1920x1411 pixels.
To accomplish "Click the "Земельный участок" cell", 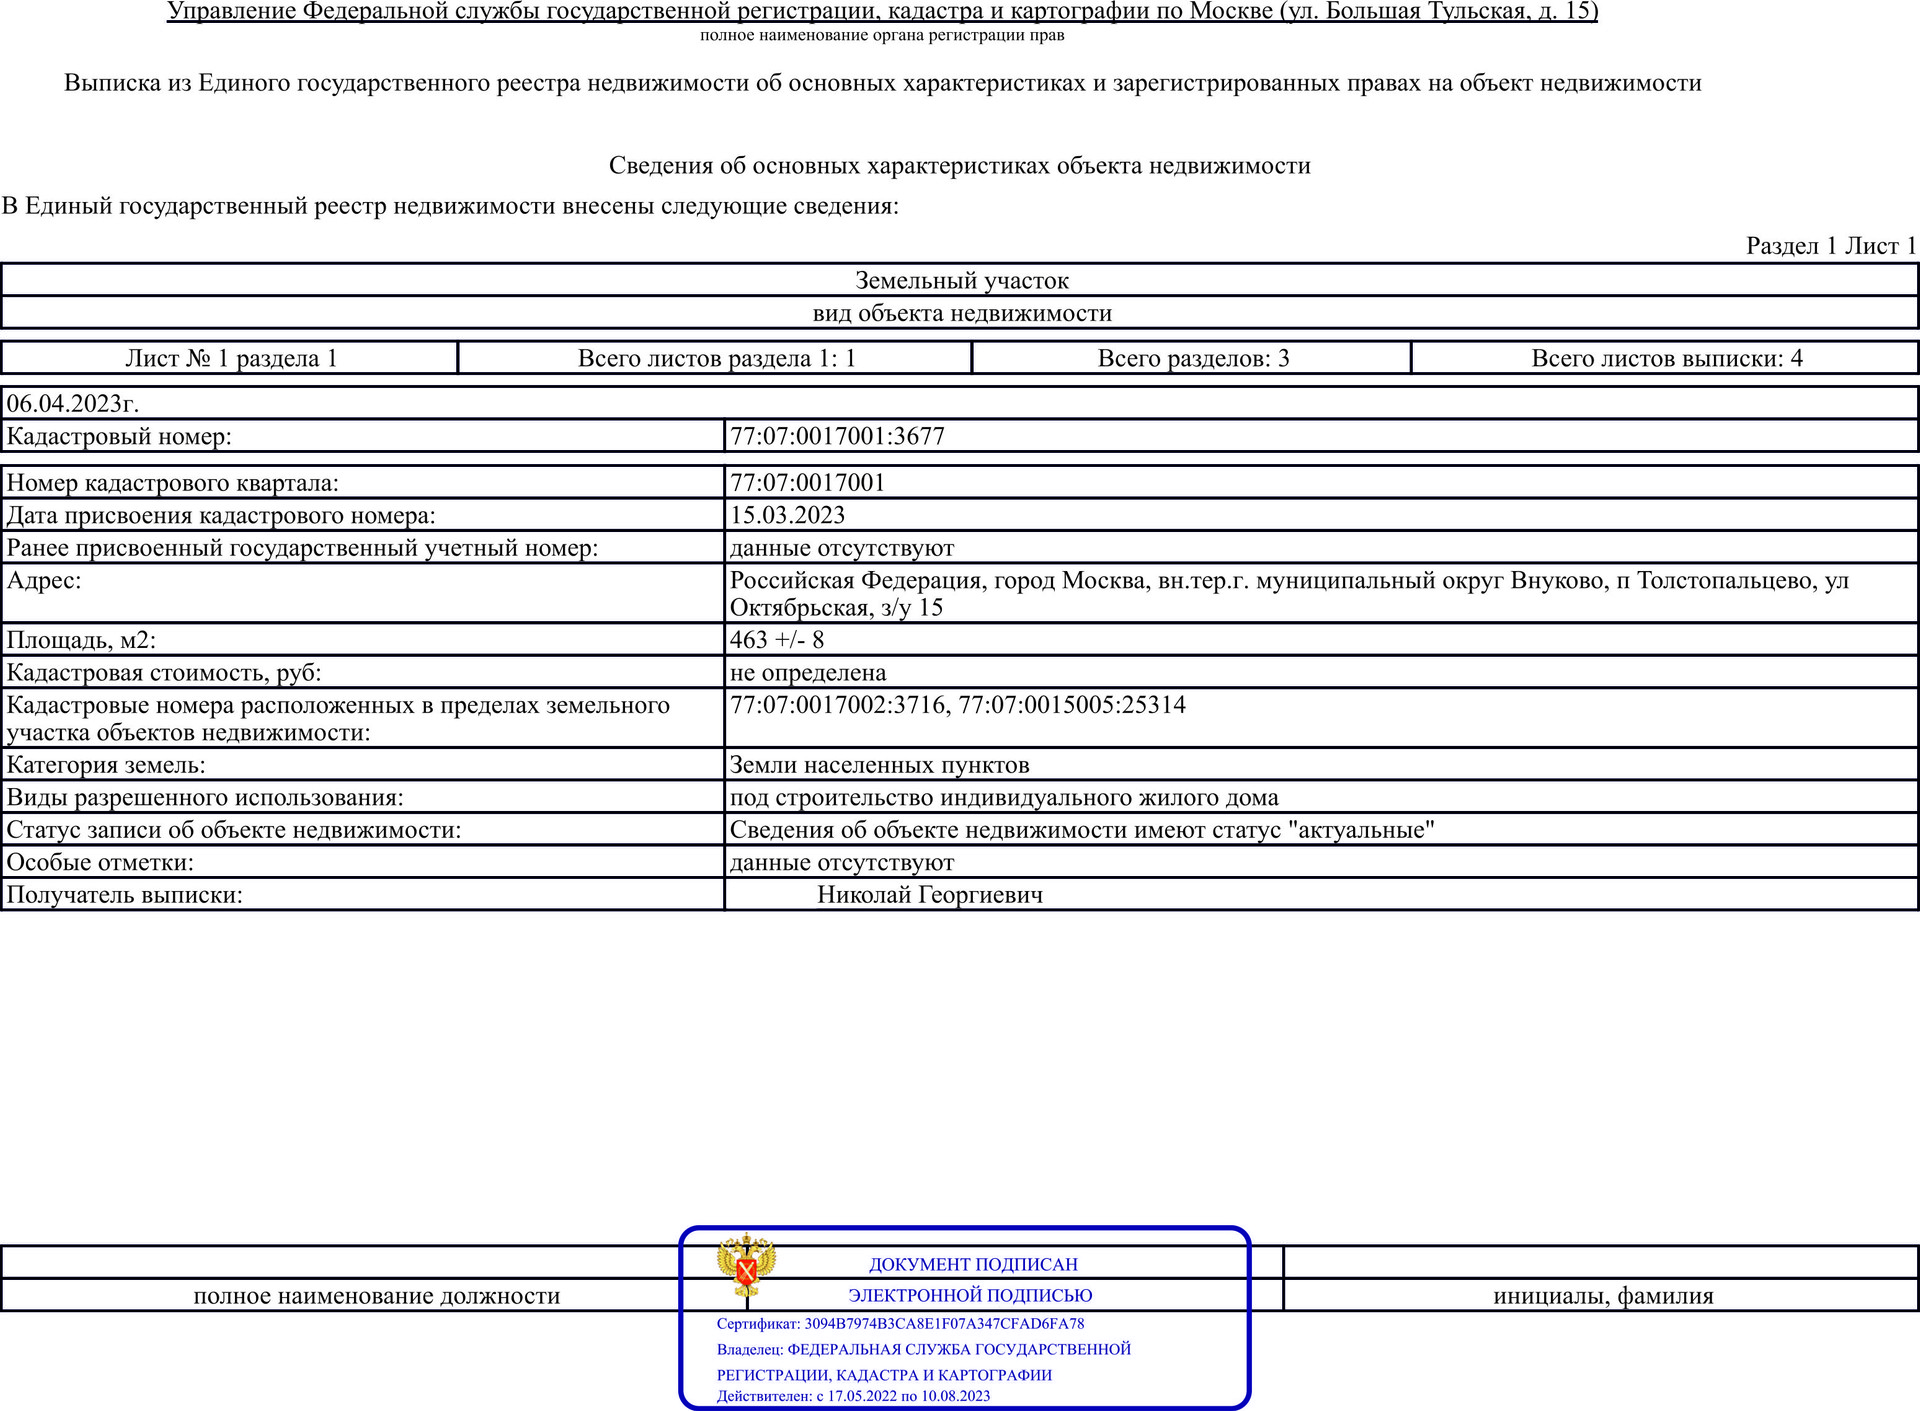I will coord(961,281).
